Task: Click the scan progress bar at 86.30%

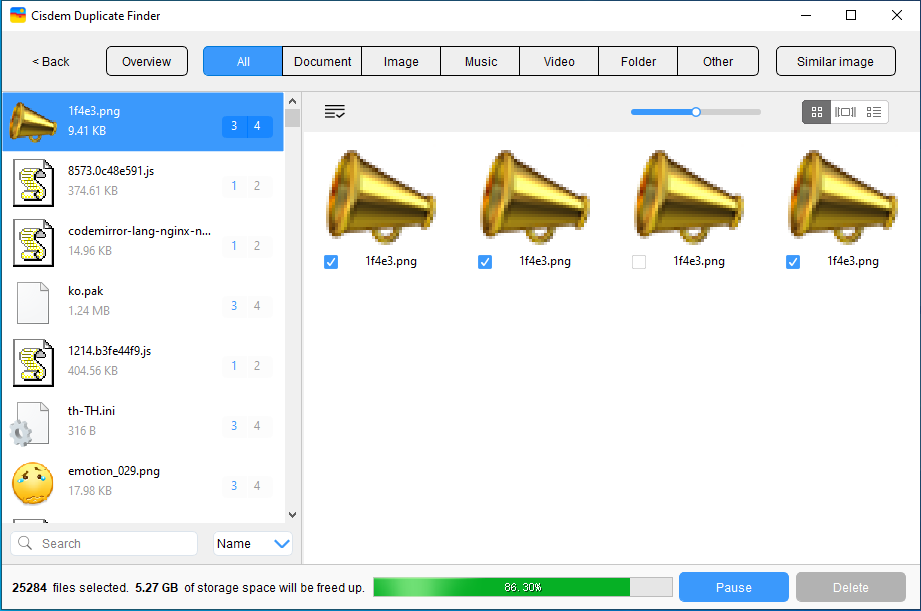Action: pos(523,587)
